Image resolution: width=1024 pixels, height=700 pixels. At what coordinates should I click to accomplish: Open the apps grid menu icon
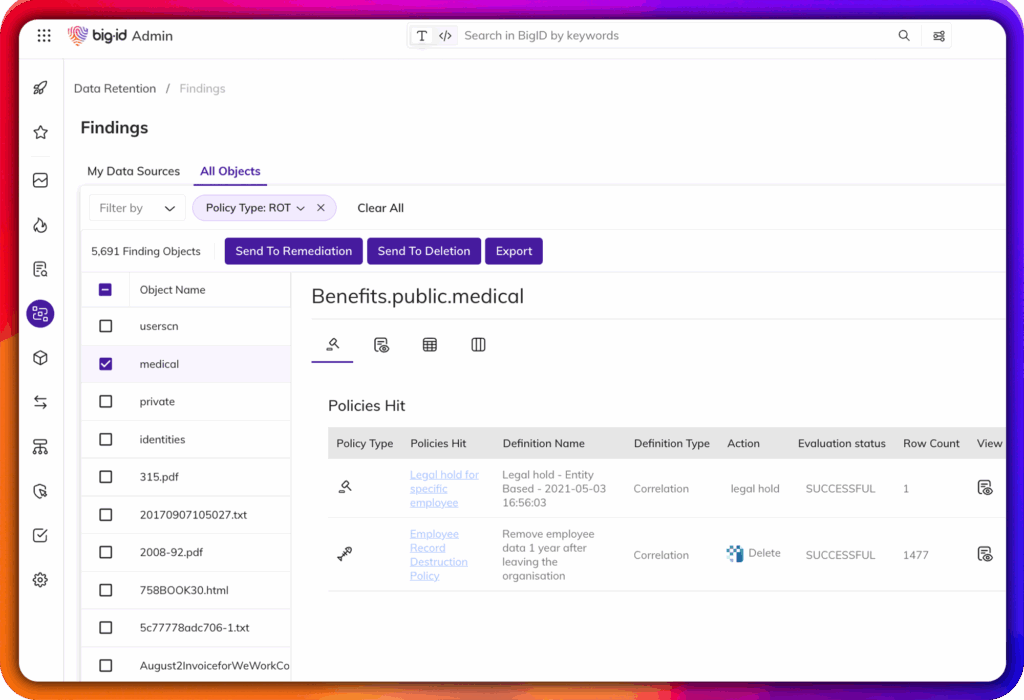(x=44, y=36)
